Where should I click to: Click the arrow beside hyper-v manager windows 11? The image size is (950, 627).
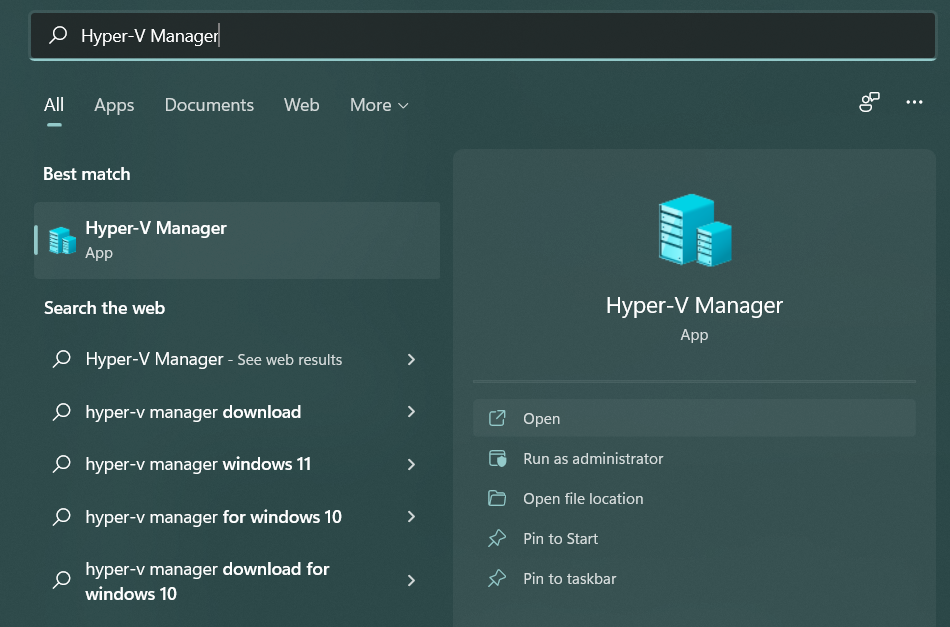411,464
